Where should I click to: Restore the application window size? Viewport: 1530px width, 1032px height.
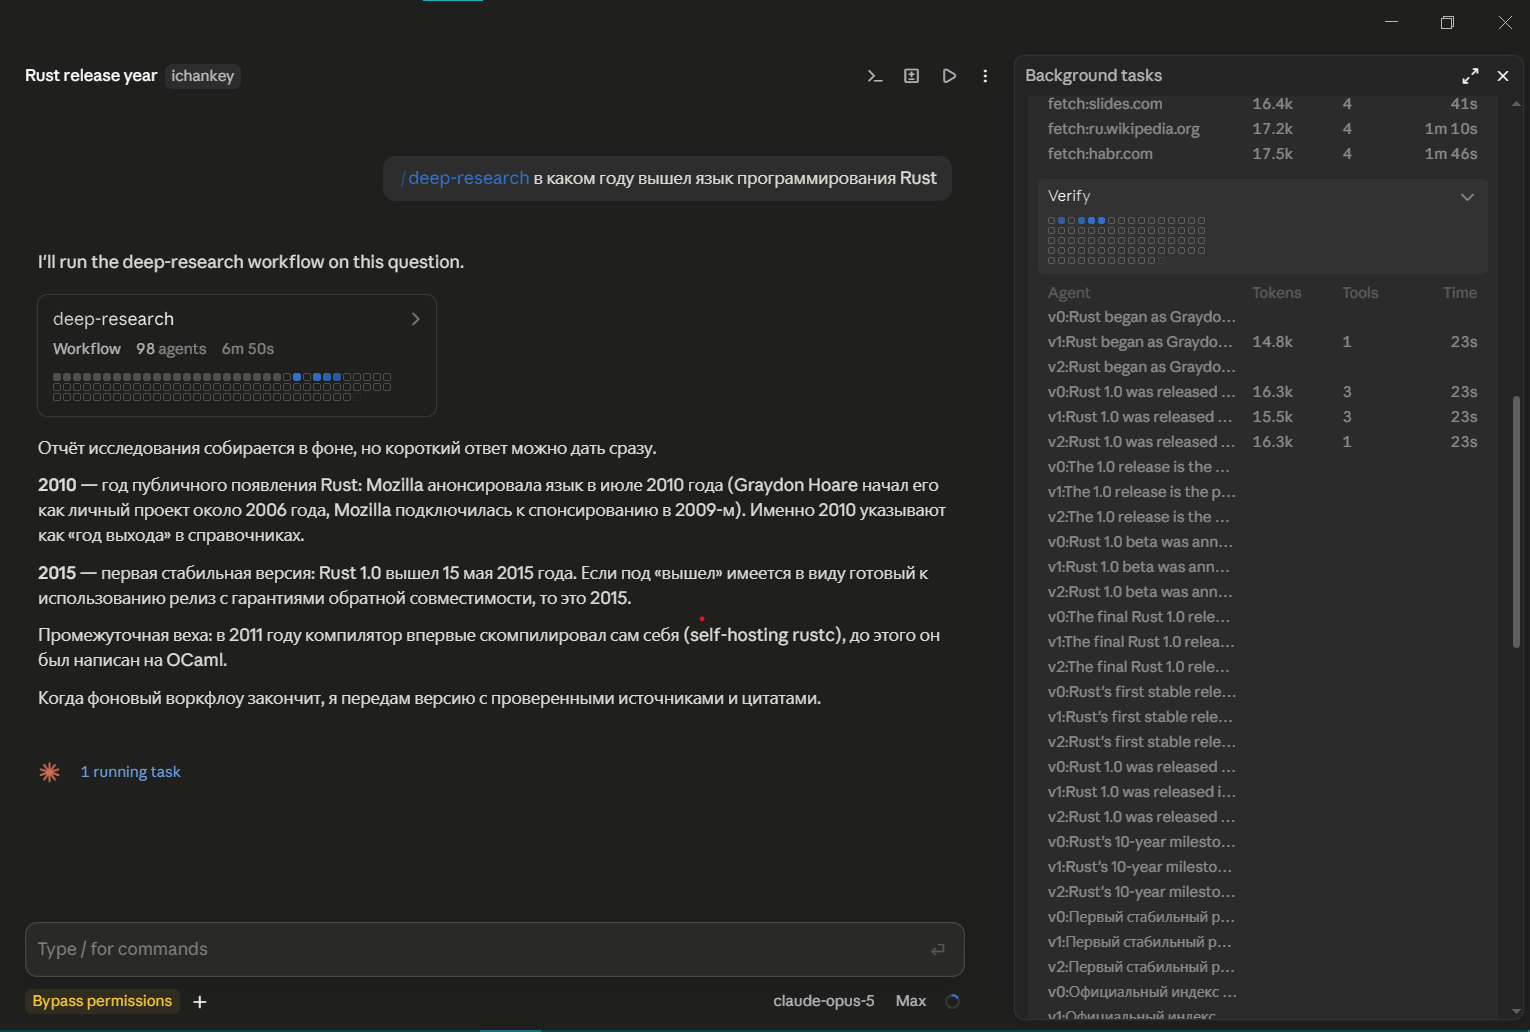coord(1447,22)
